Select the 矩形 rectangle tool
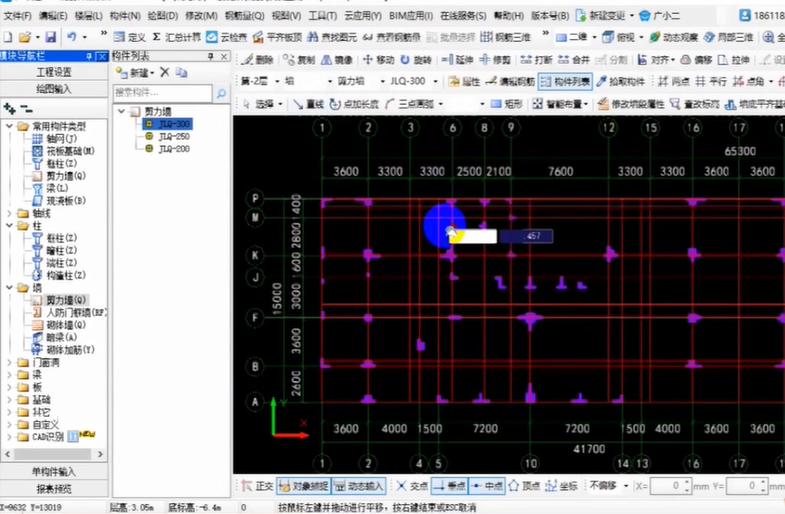The width and height of the screenshot is (785, 514). tap(507, 104)
